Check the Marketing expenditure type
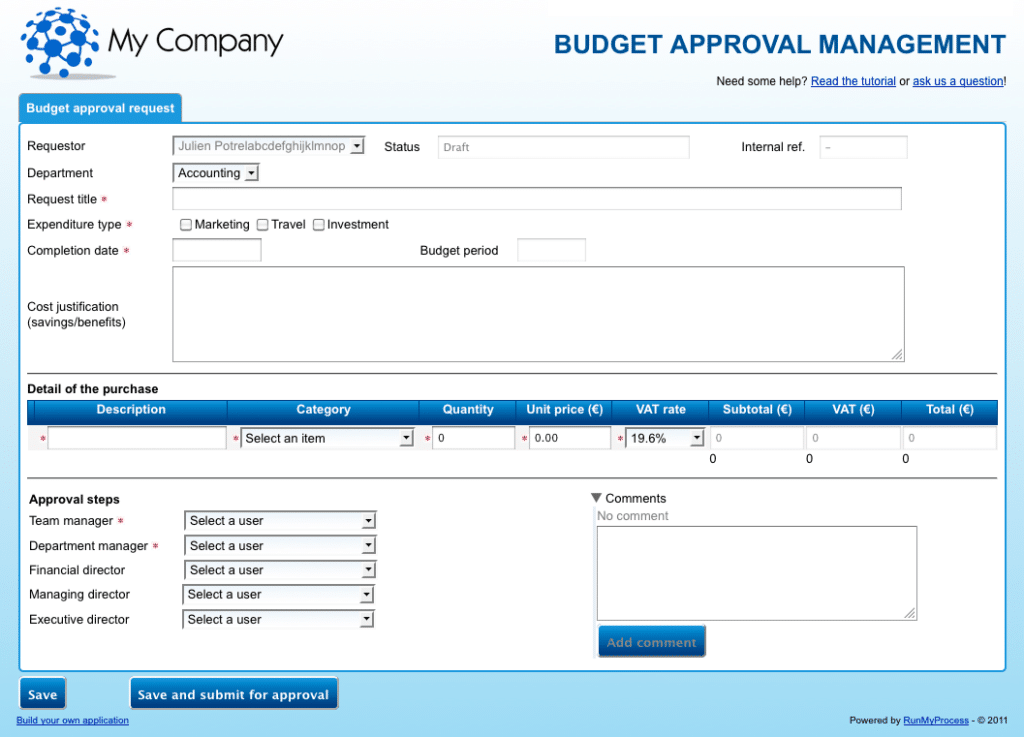The image size is (1024, 737). (186, 225)
